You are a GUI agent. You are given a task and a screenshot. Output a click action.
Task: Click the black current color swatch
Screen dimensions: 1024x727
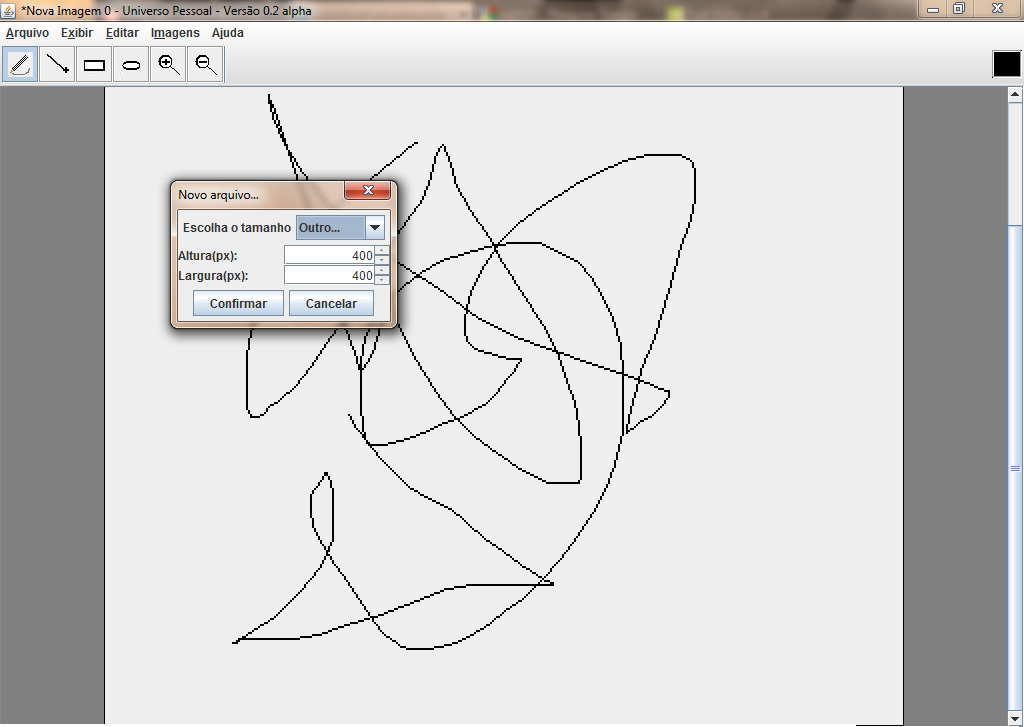click(1005, 64)
